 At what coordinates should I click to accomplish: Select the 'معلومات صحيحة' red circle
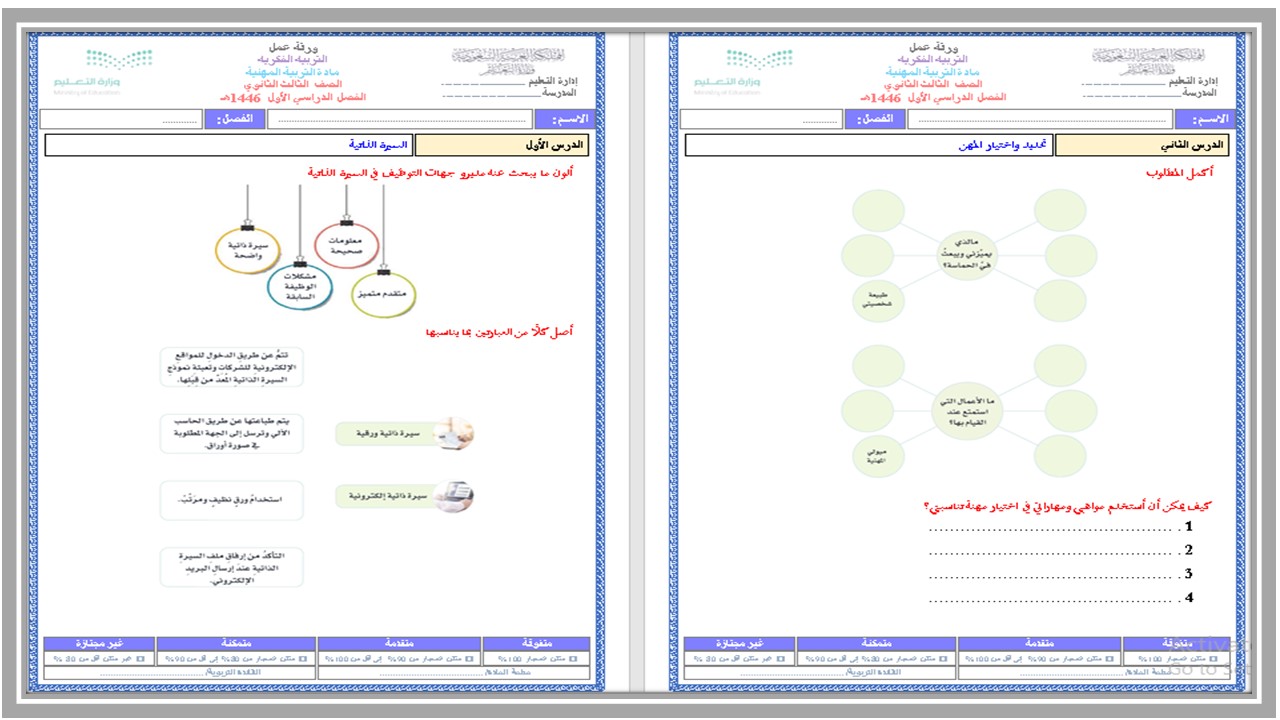click(x=346, y=246)
